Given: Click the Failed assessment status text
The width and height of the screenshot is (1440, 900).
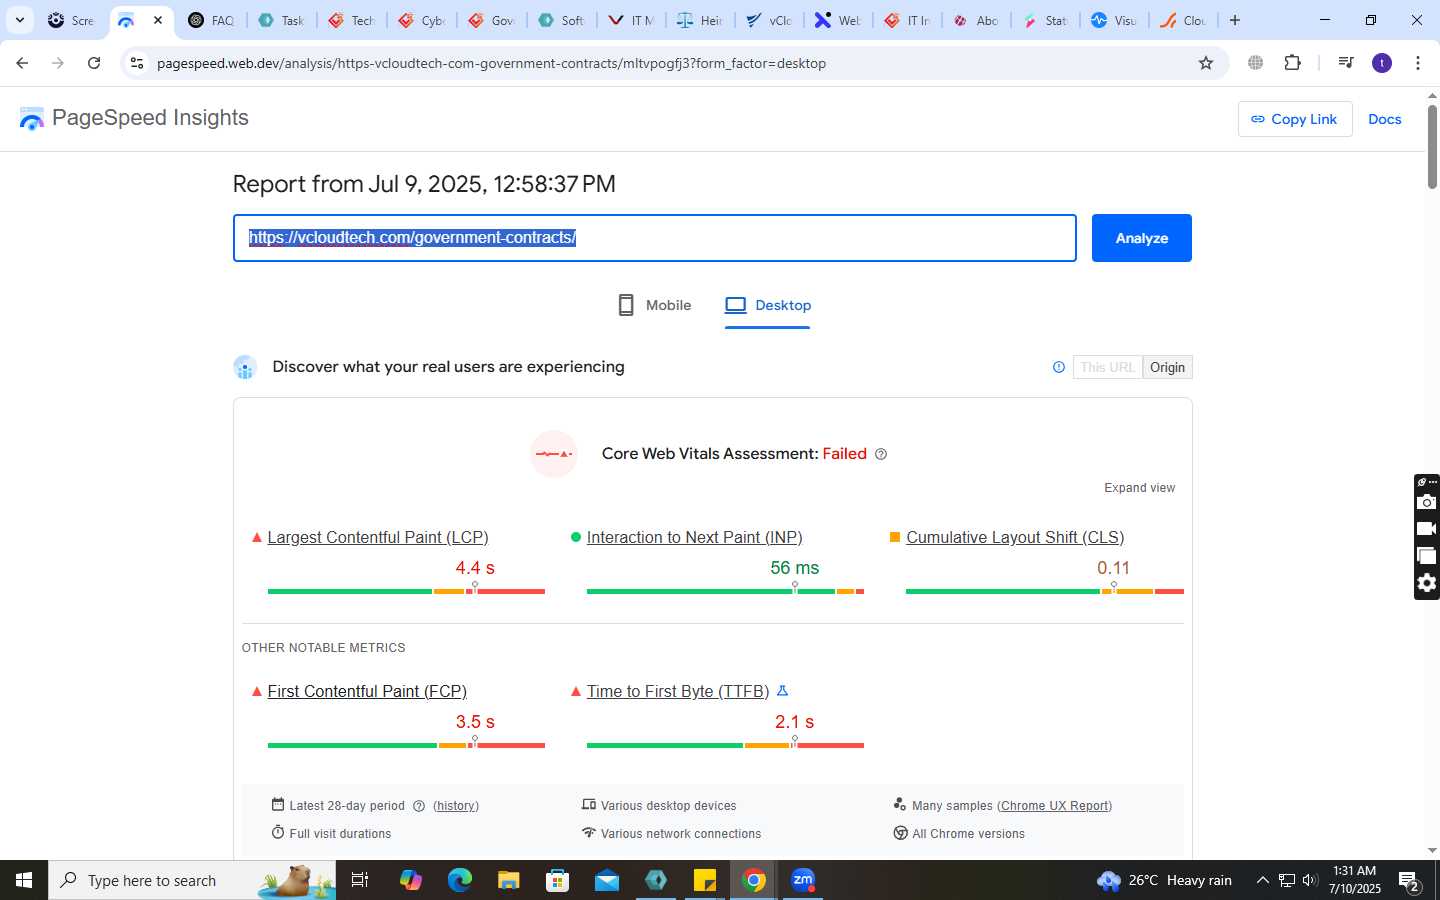Looking at the screenshot, I should pyautogui.click(x=844, y=454).
